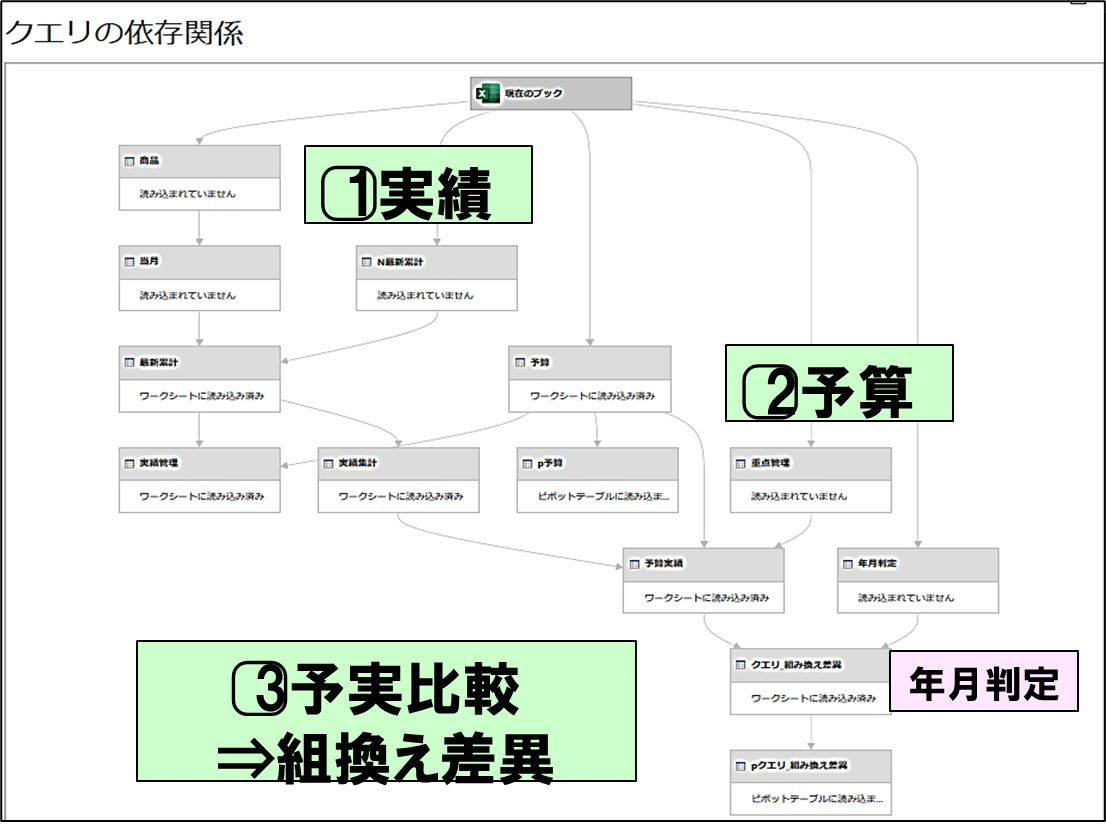Screen dimensions: 1106x824
Task: Click the クエリの依存関係 dialog title
Action: point(124,32)
